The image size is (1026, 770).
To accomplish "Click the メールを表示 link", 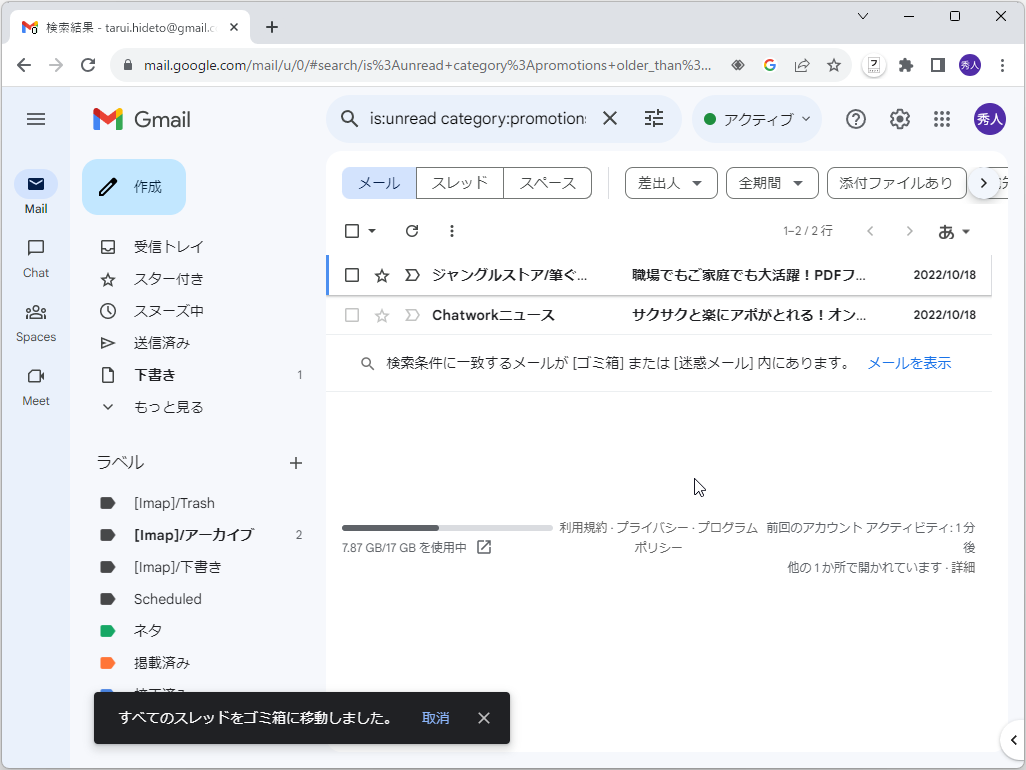I will pos(908,364).
